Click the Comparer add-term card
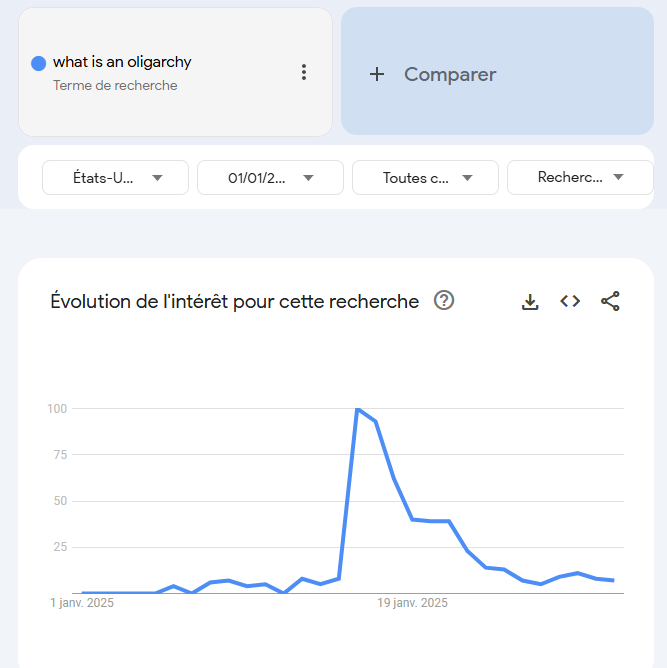This screenshot has height=668, width=667. [497, 71]
